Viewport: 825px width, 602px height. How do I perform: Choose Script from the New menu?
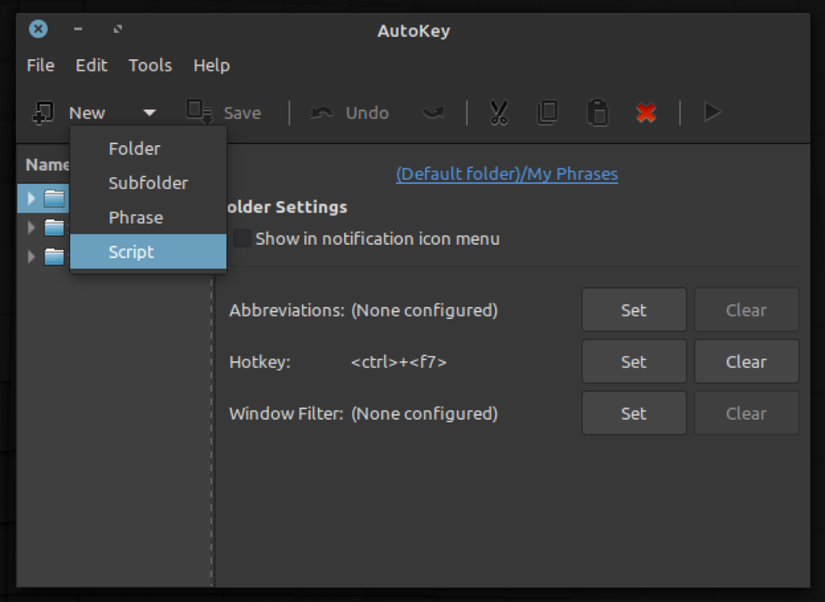tap(130, 251)
